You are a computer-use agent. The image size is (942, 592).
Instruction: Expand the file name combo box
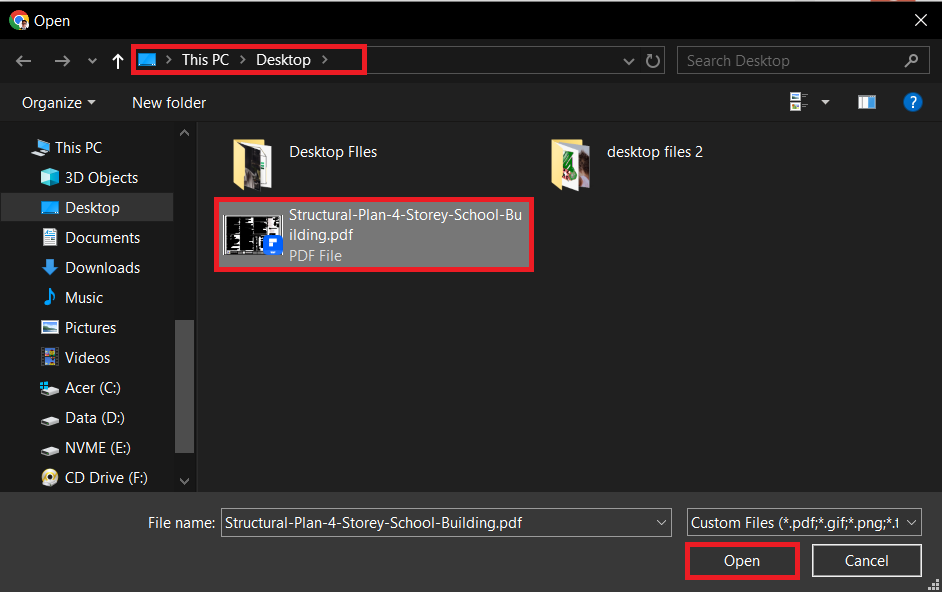click(x=661, y=522)
